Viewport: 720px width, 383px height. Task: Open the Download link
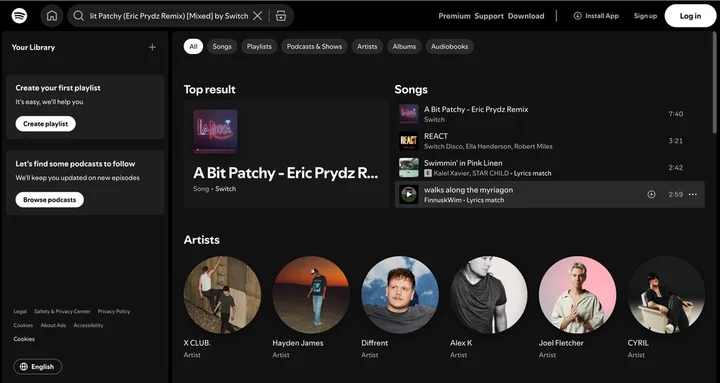[526, 16]
